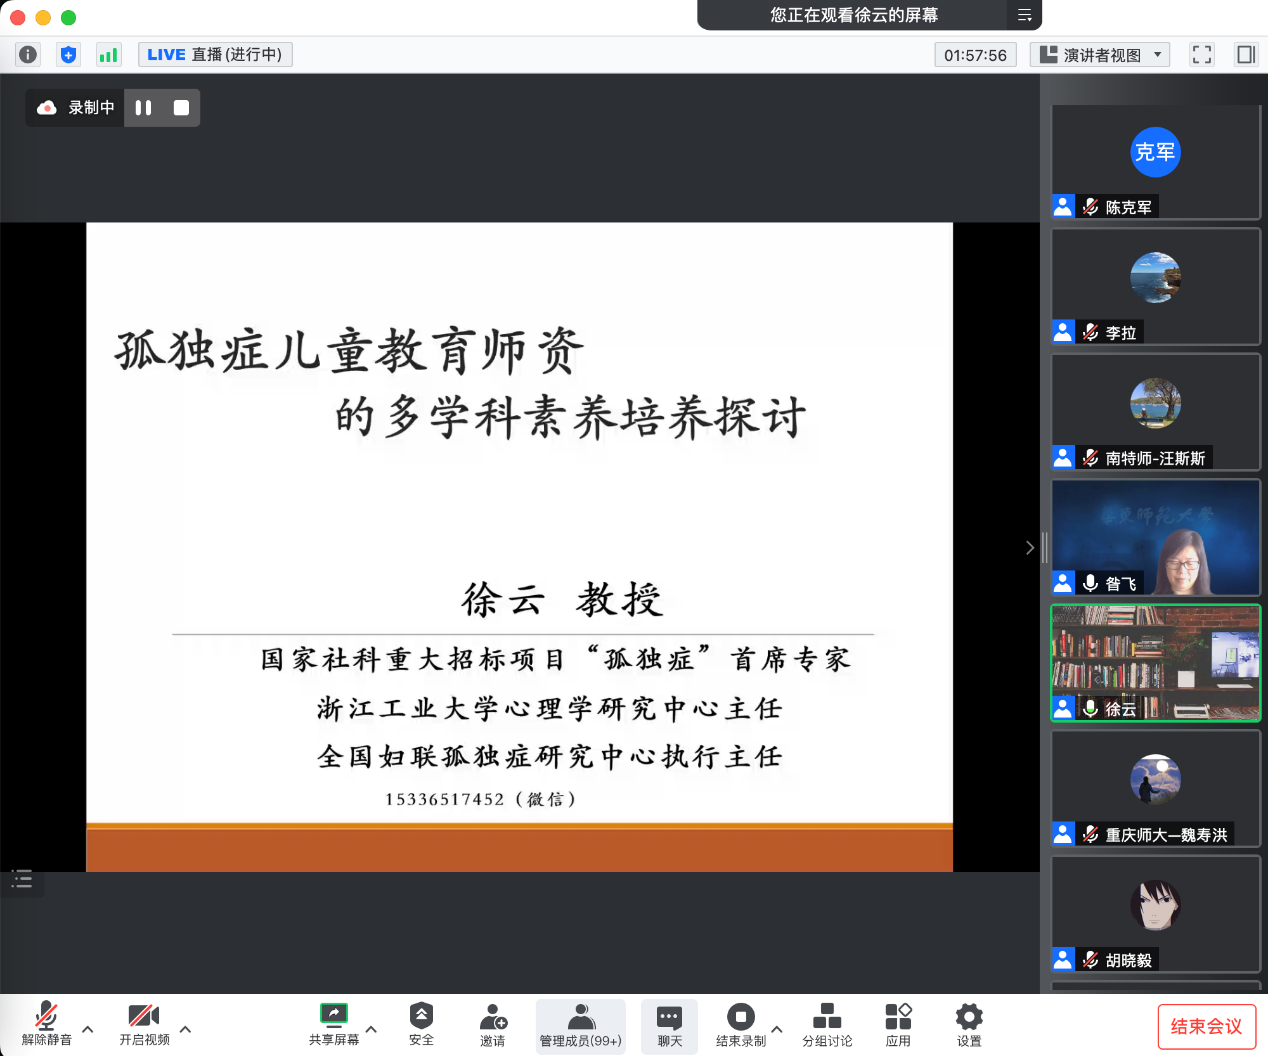
Task: Expand share screen options arrow
Action: pos(371,1028)
